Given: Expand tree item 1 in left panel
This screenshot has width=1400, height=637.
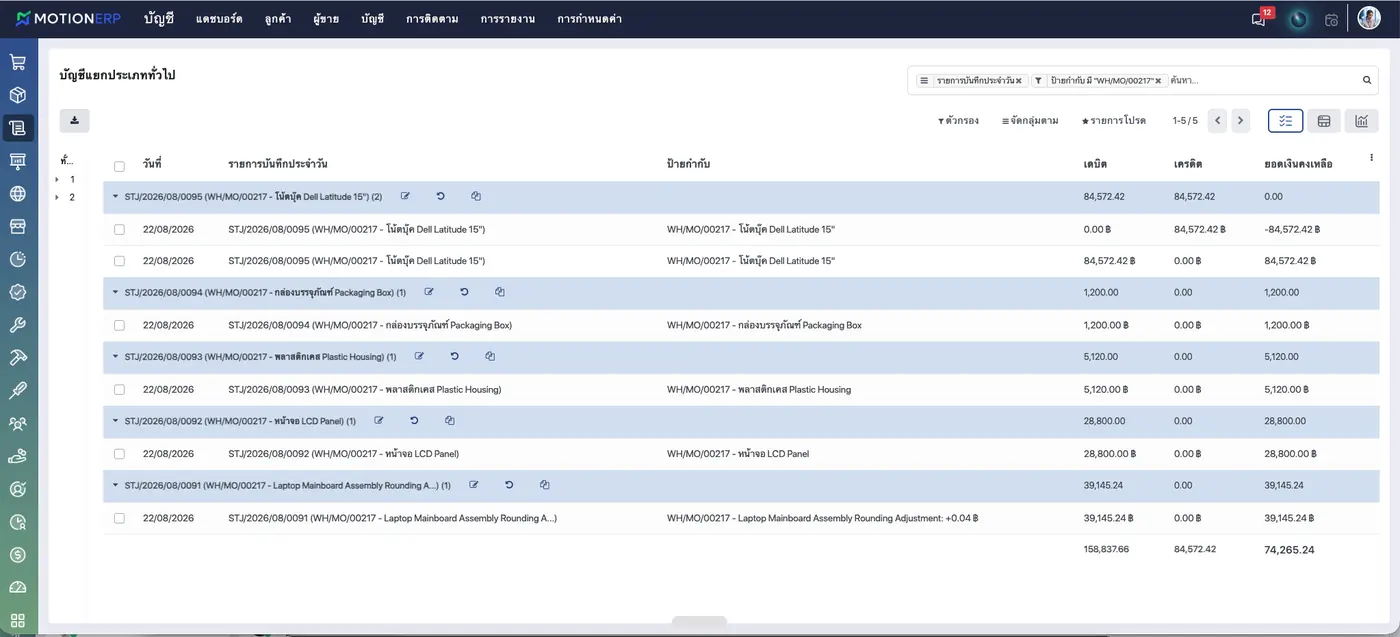Looking at the screenshot, I should coord(57,179).
